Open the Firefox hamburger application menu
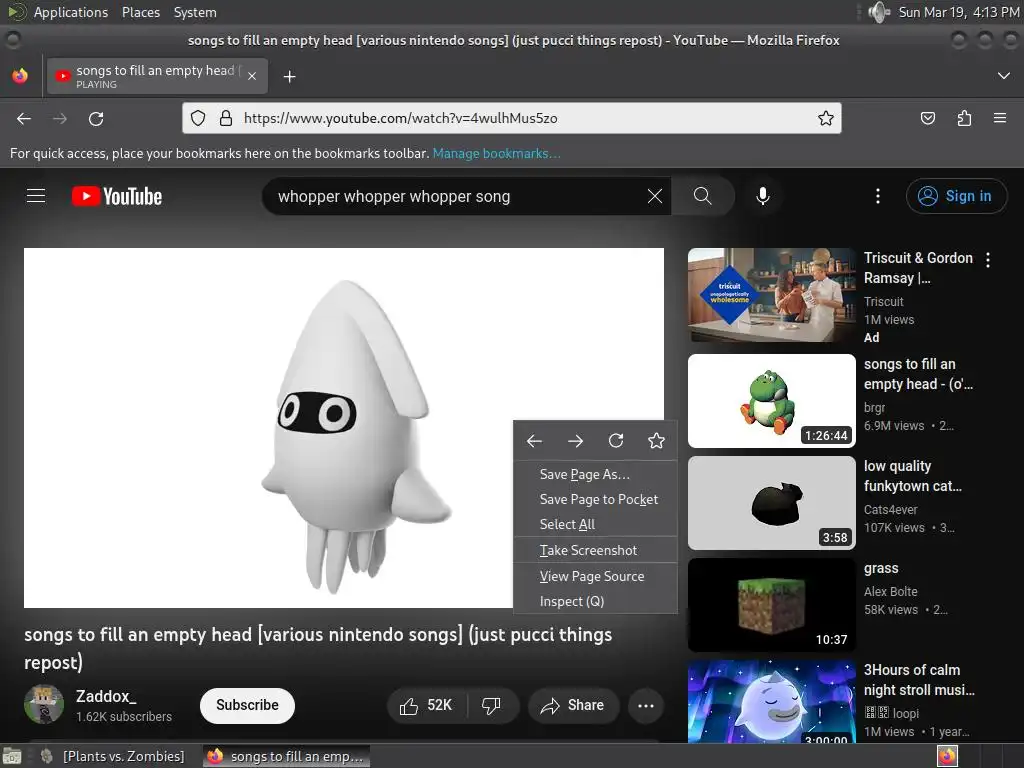The height and width of the screenshot is (768, 1024). [x=1000, y=118]
